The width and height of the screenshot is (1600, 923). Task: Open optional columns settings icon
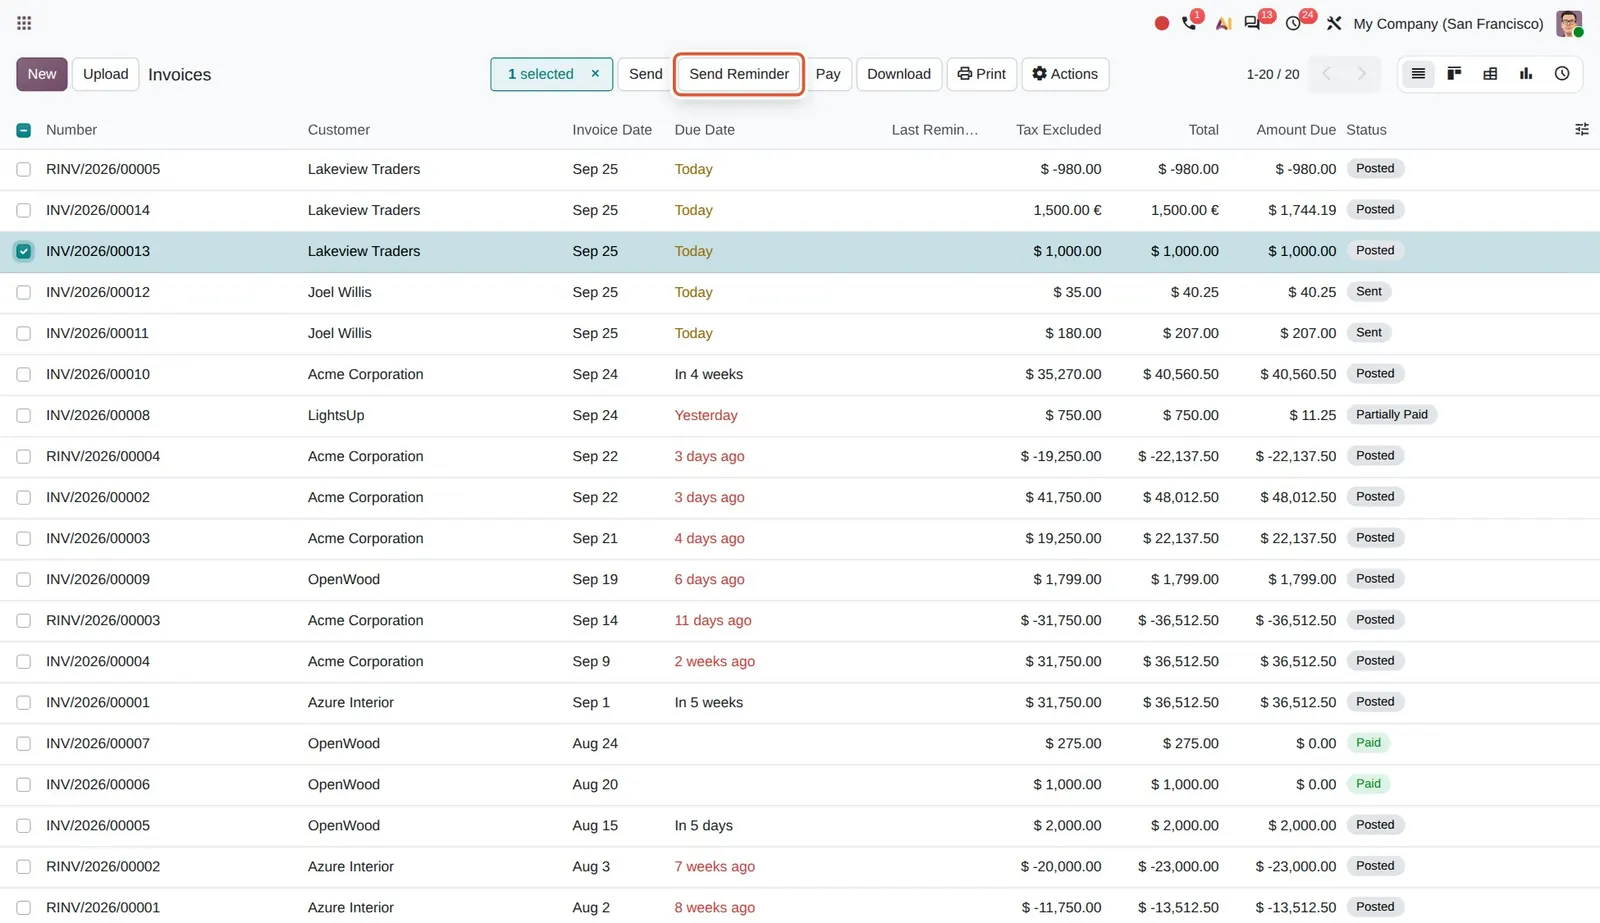pyautogui.click(x=1582, y=129)
